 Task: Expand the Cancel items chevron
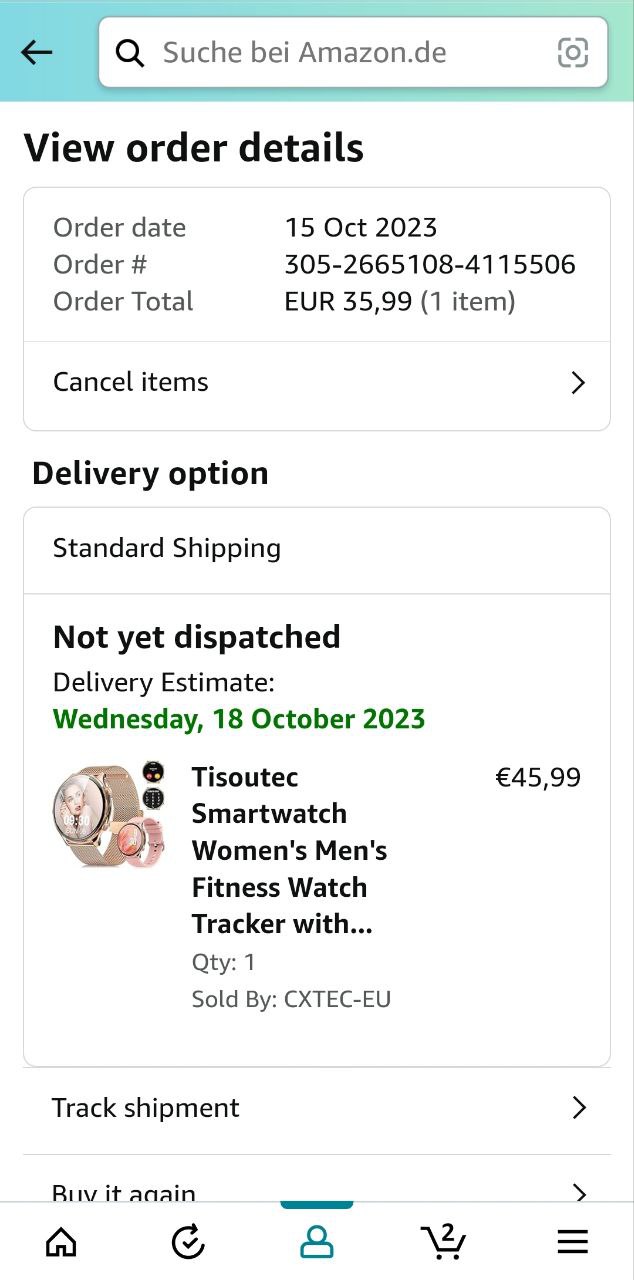577,382
